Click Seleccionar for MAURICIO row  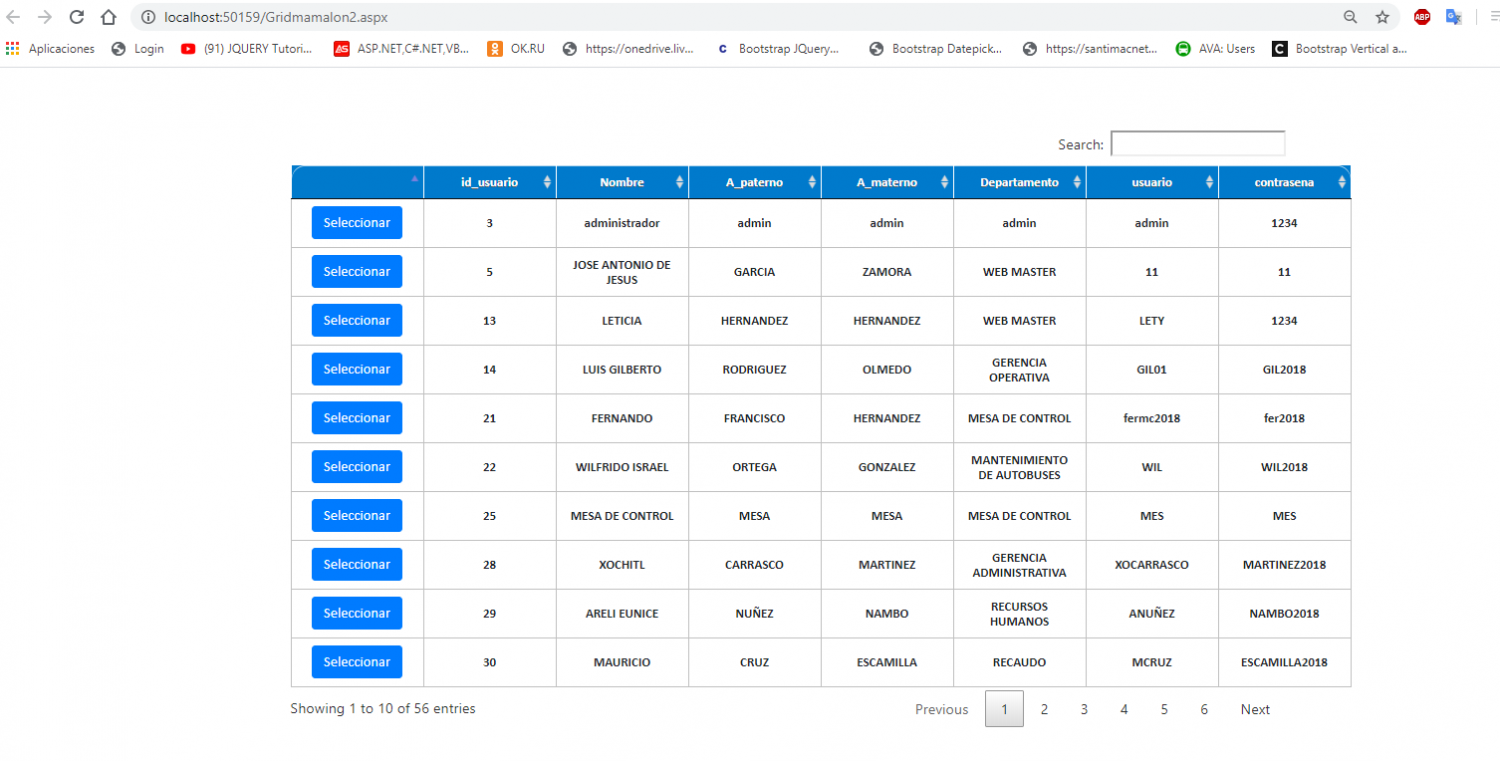(x=357, y=662)
